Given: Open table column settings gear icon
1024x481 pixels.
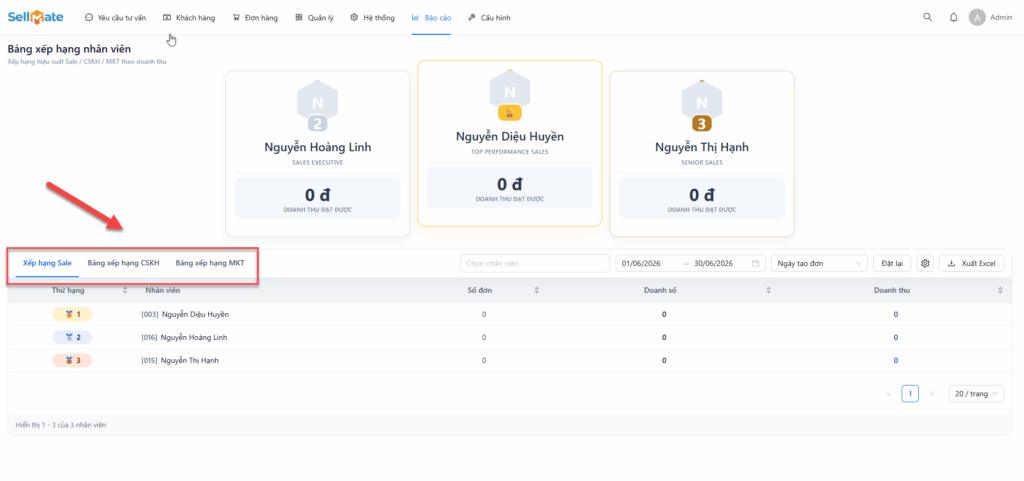Looking at the screenshot, I should pos(925,264).
